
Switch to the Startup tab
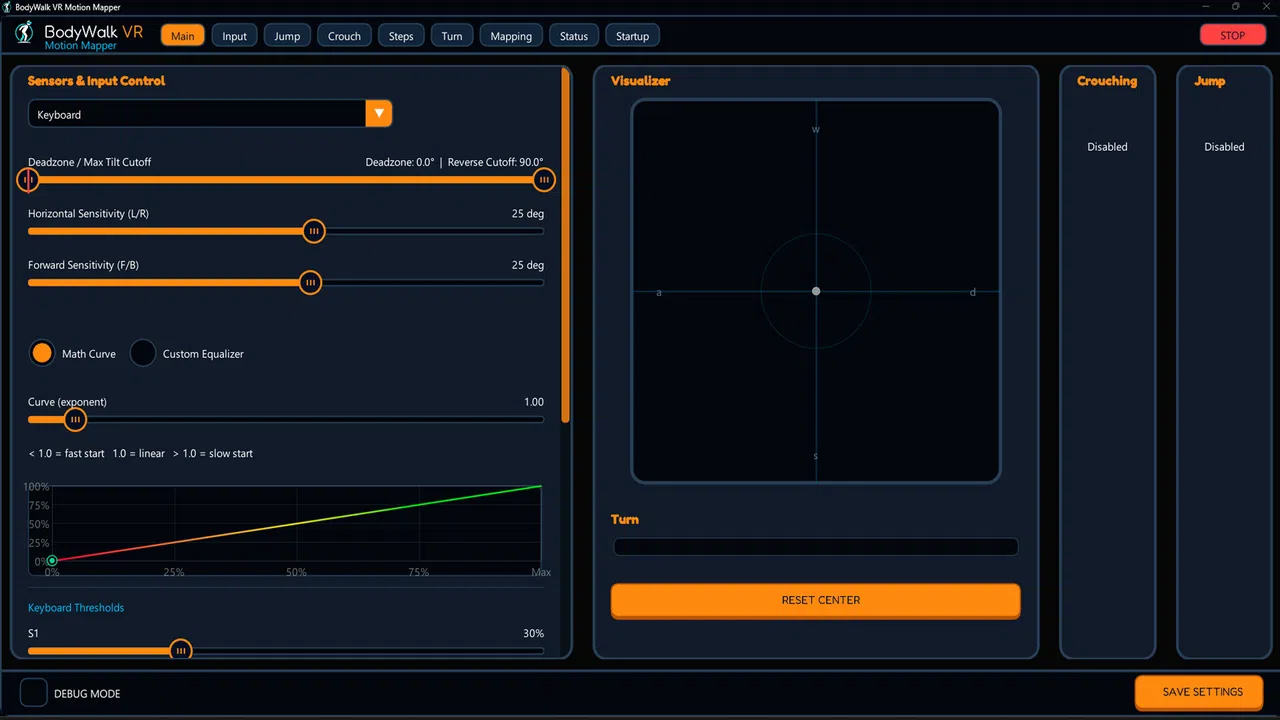[x=632, y=36]
